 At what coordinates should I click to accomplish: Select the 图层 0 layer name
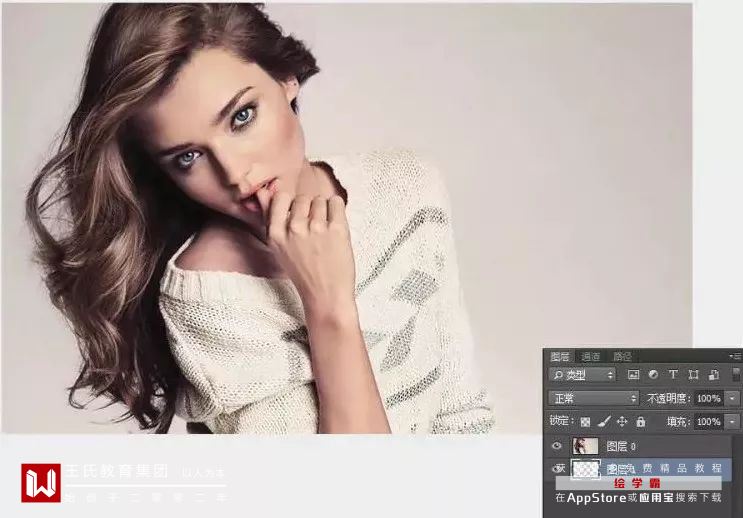[x=621, y=446]
